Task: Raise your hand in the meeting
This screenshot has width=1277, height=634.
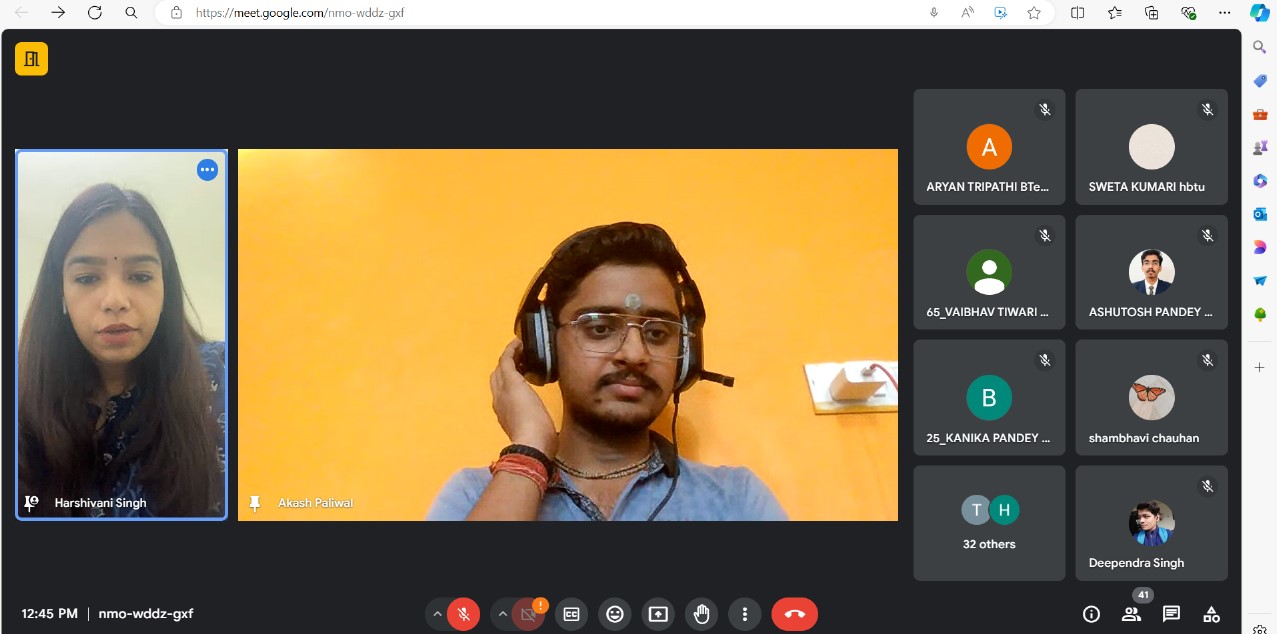Action: point(702,614)
